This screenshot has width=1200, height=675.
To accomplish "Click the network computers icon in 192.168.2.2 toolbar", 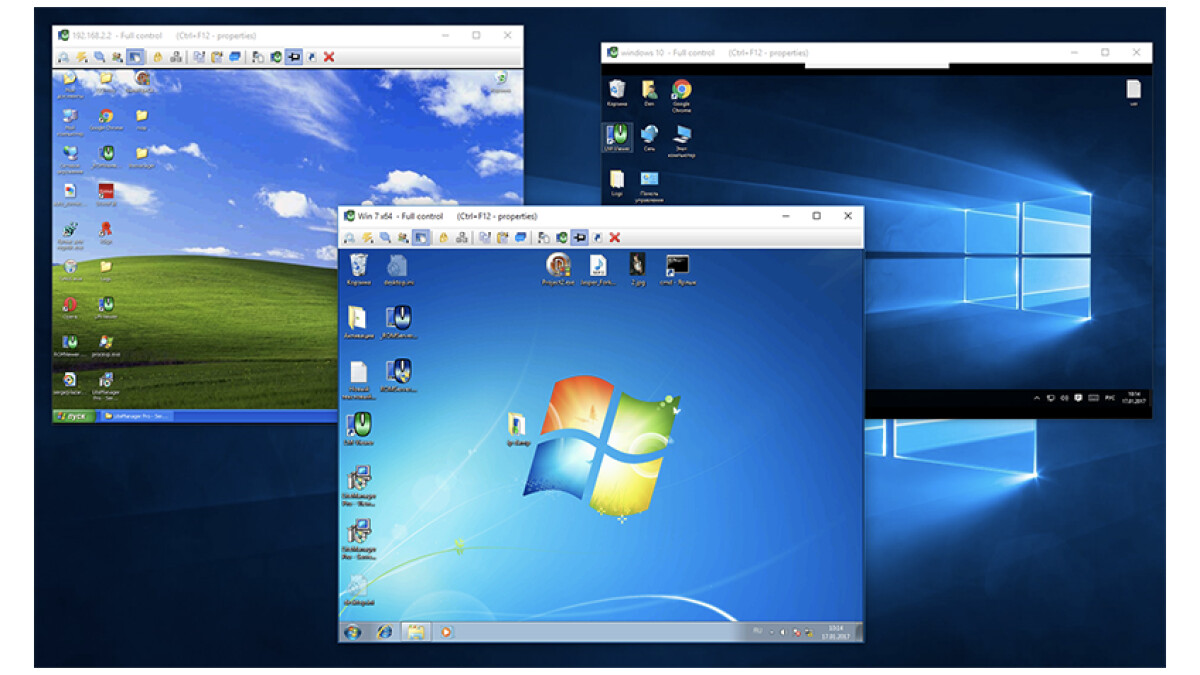I will tap(176, 57).
